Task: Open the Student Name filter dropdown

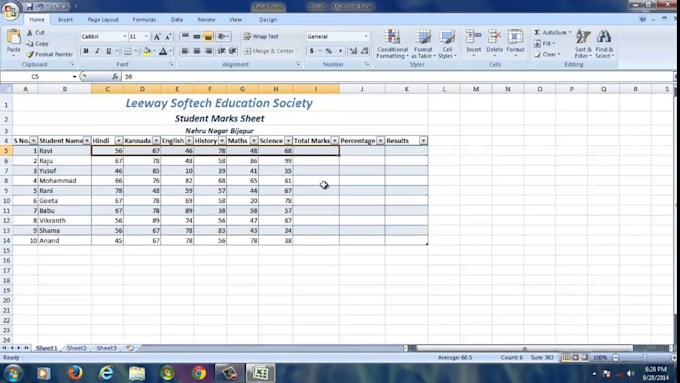Action: pos(87,141)
